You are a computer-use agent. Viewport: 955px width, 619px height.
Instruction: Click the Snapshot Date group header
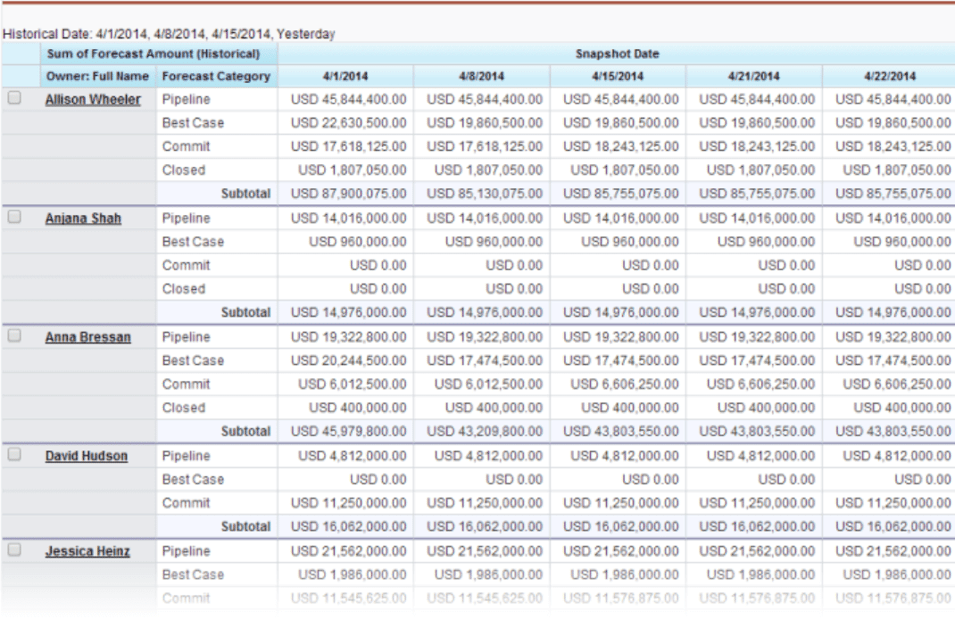tap(617, 54)
